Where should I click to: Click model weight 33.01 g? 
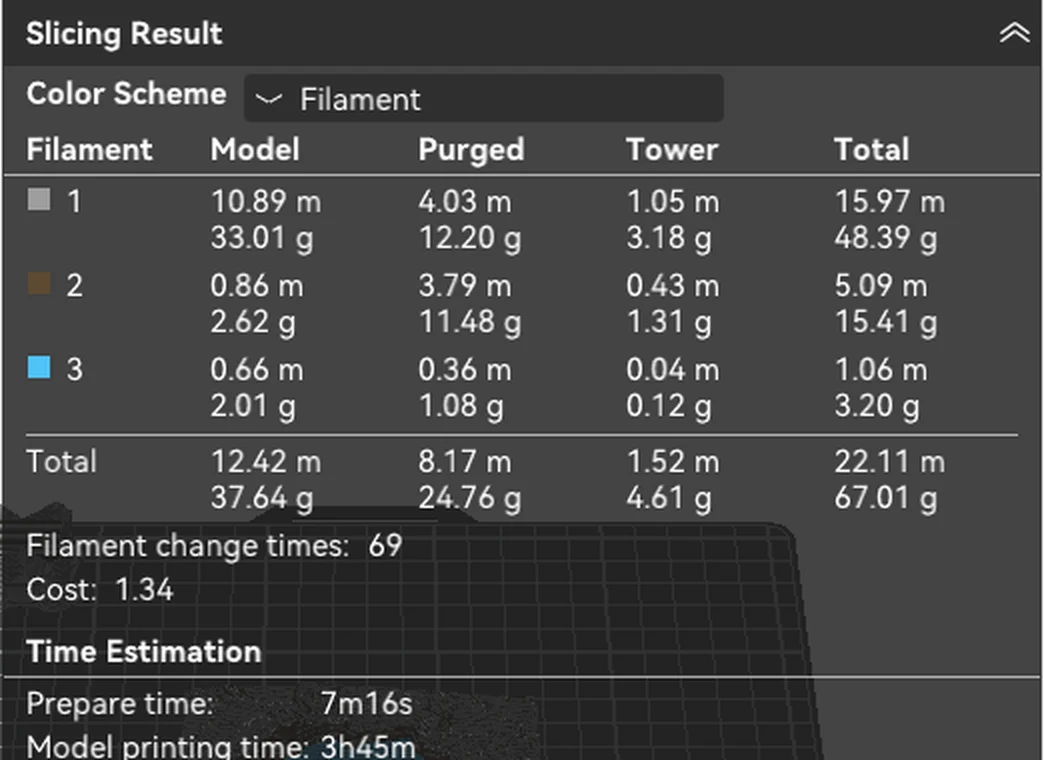click(262, 238)
